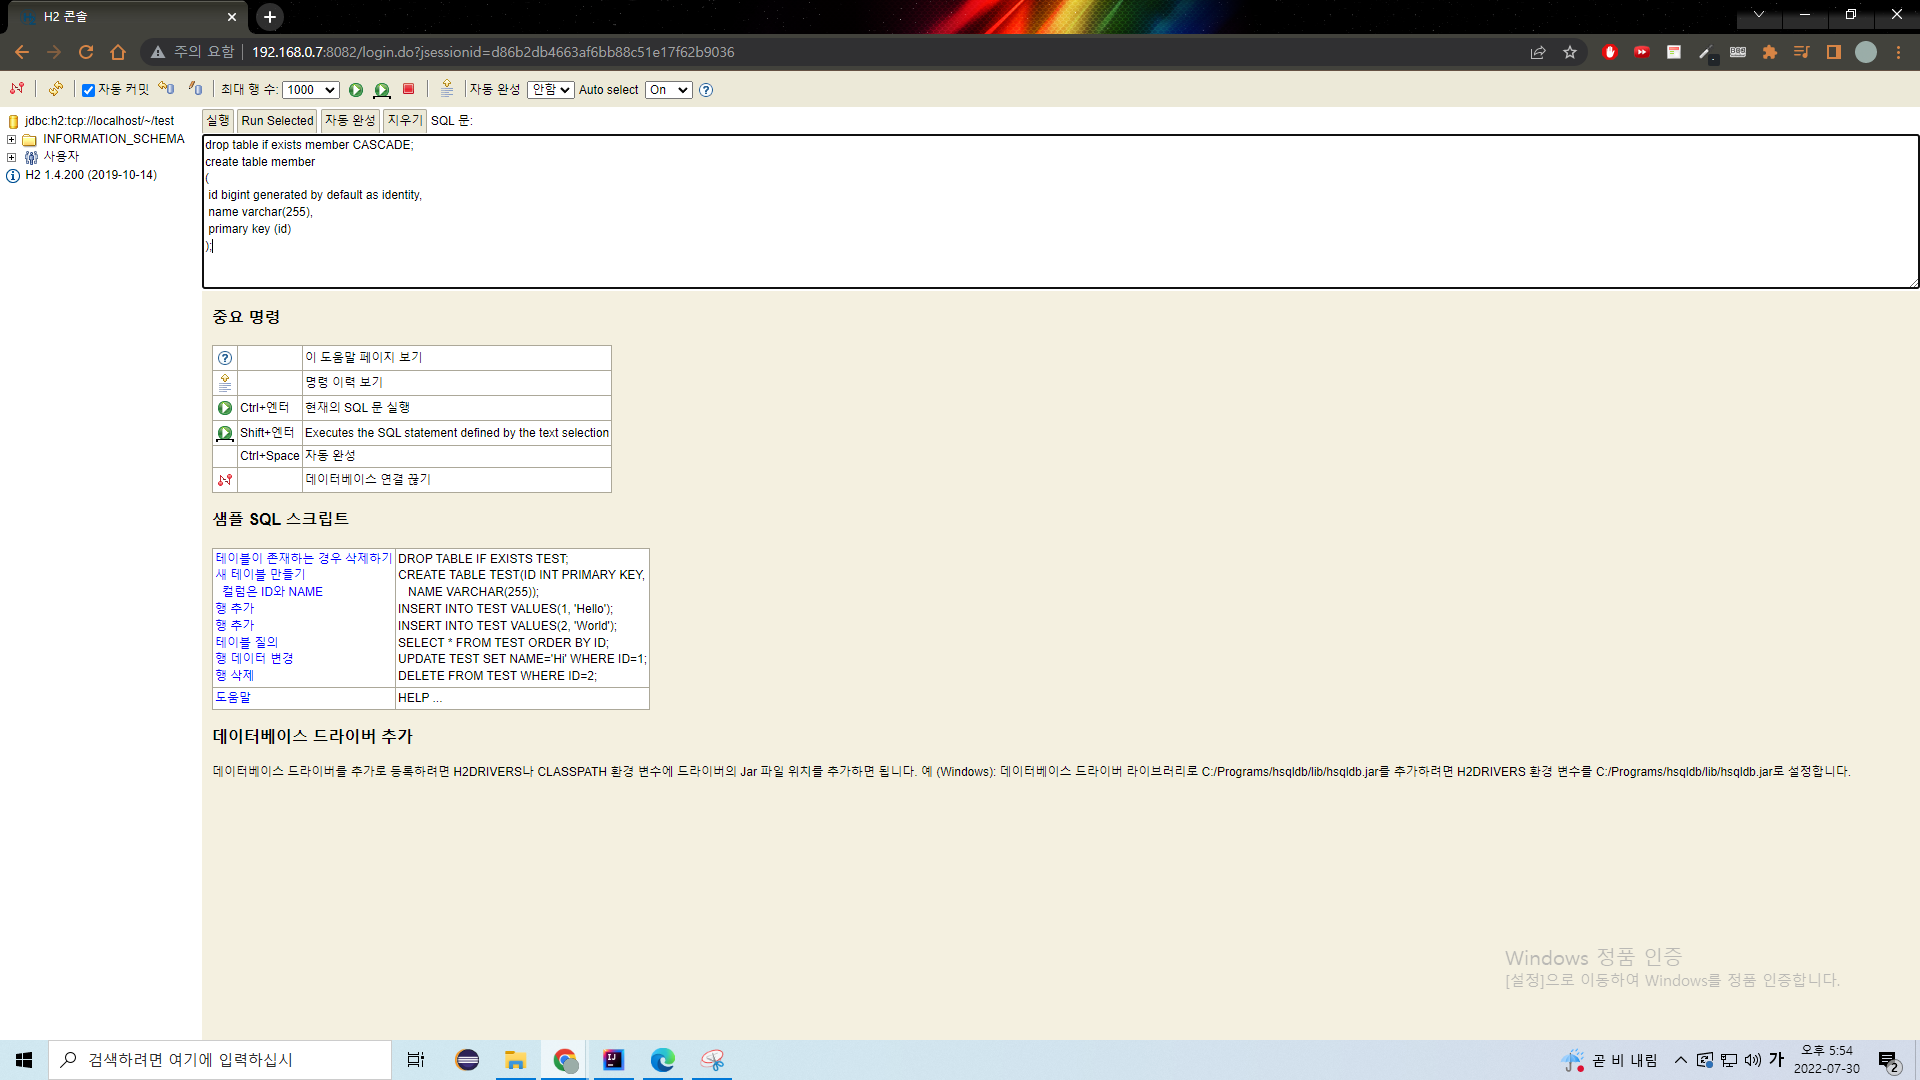Click the run selected statement icon
This screenshot has width=1920, height=1080.
click(x=382, y=90)
